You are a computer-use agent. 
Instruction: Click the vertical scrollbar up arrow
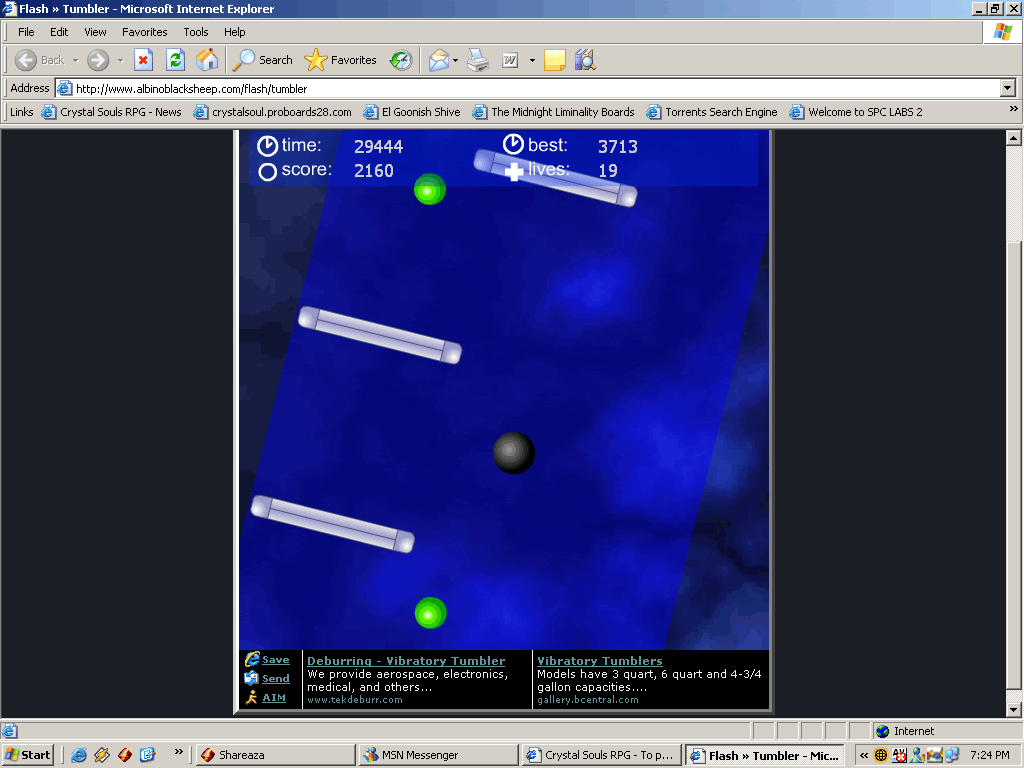coord(1013,138)
